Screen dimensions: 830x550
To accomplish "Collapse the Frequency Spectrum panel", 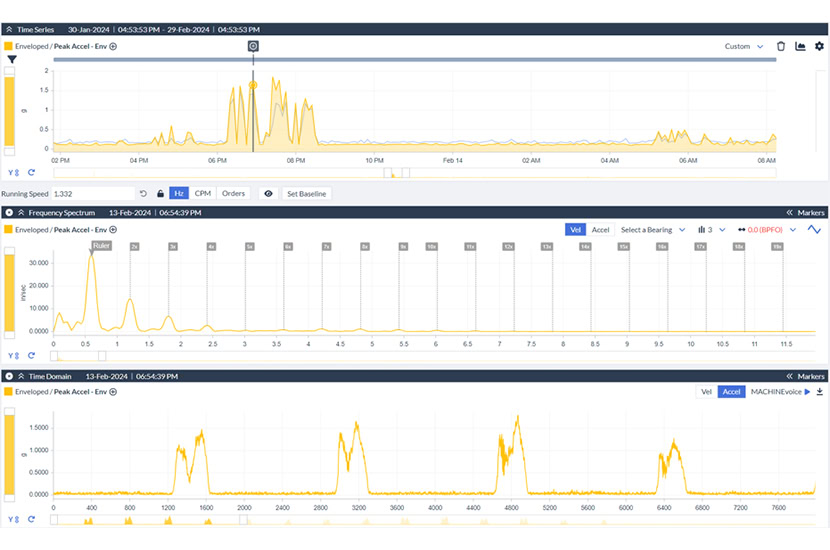I will 21,213.
